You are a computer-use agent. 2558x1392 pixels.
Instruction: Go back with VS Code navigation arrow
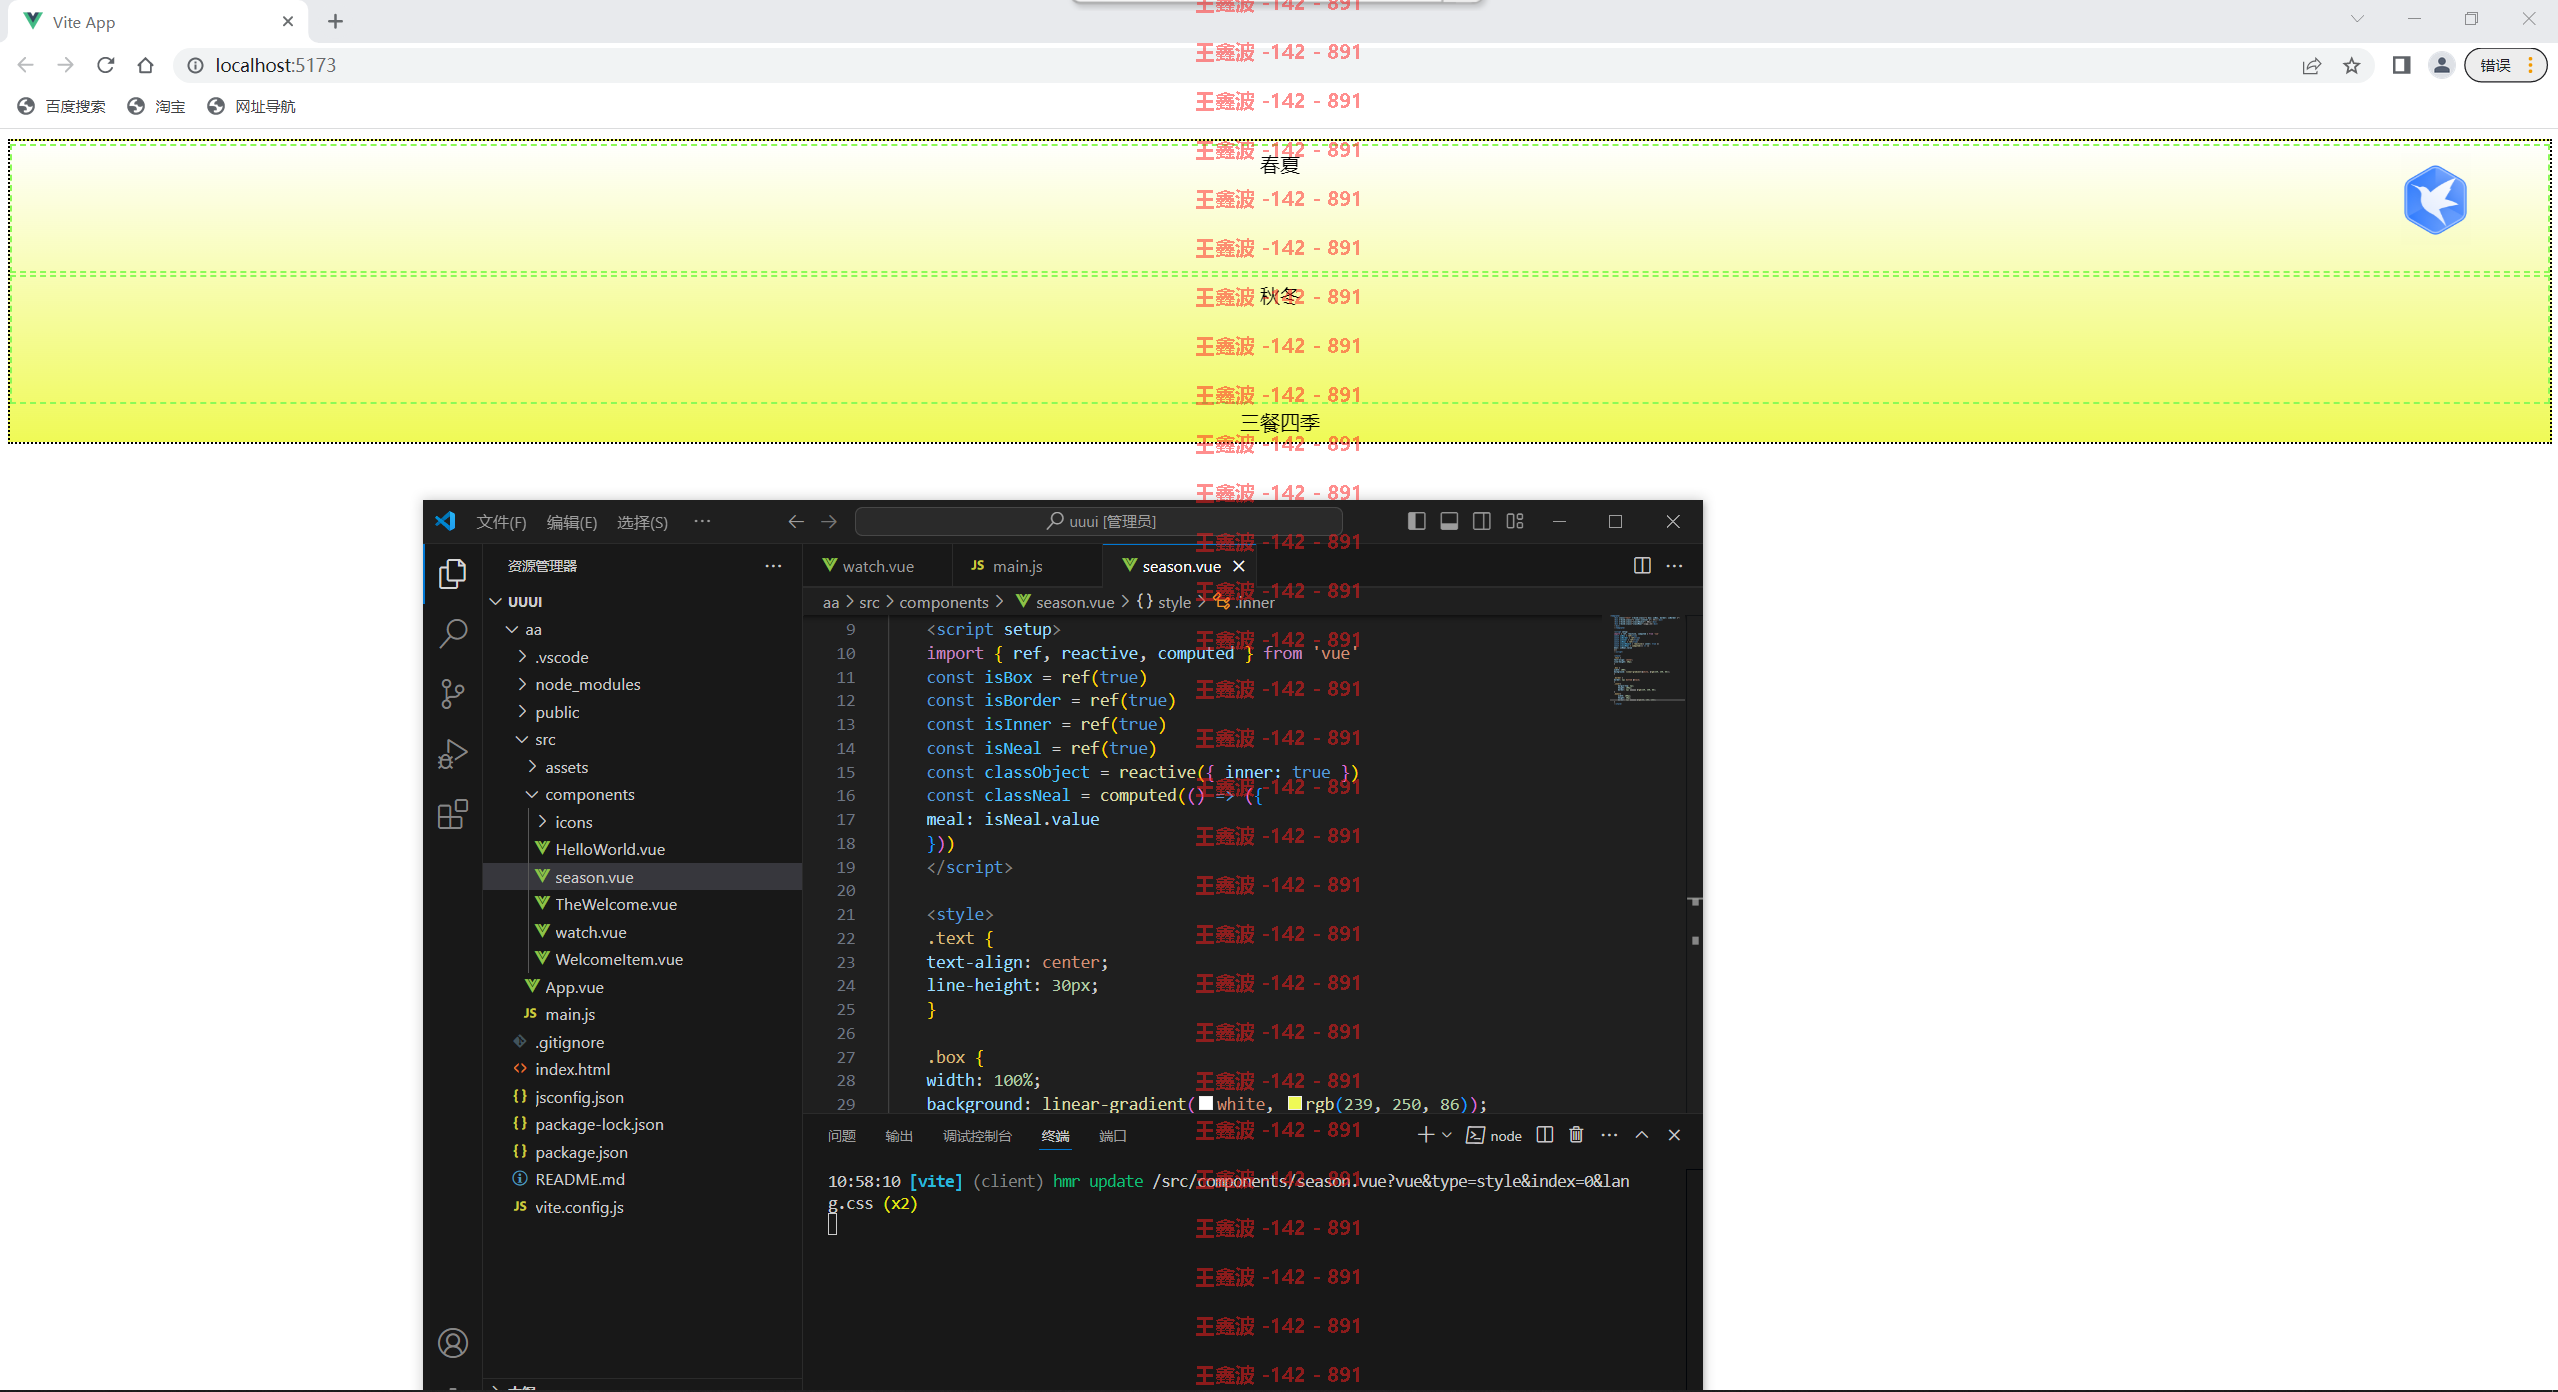coord(796,521)
